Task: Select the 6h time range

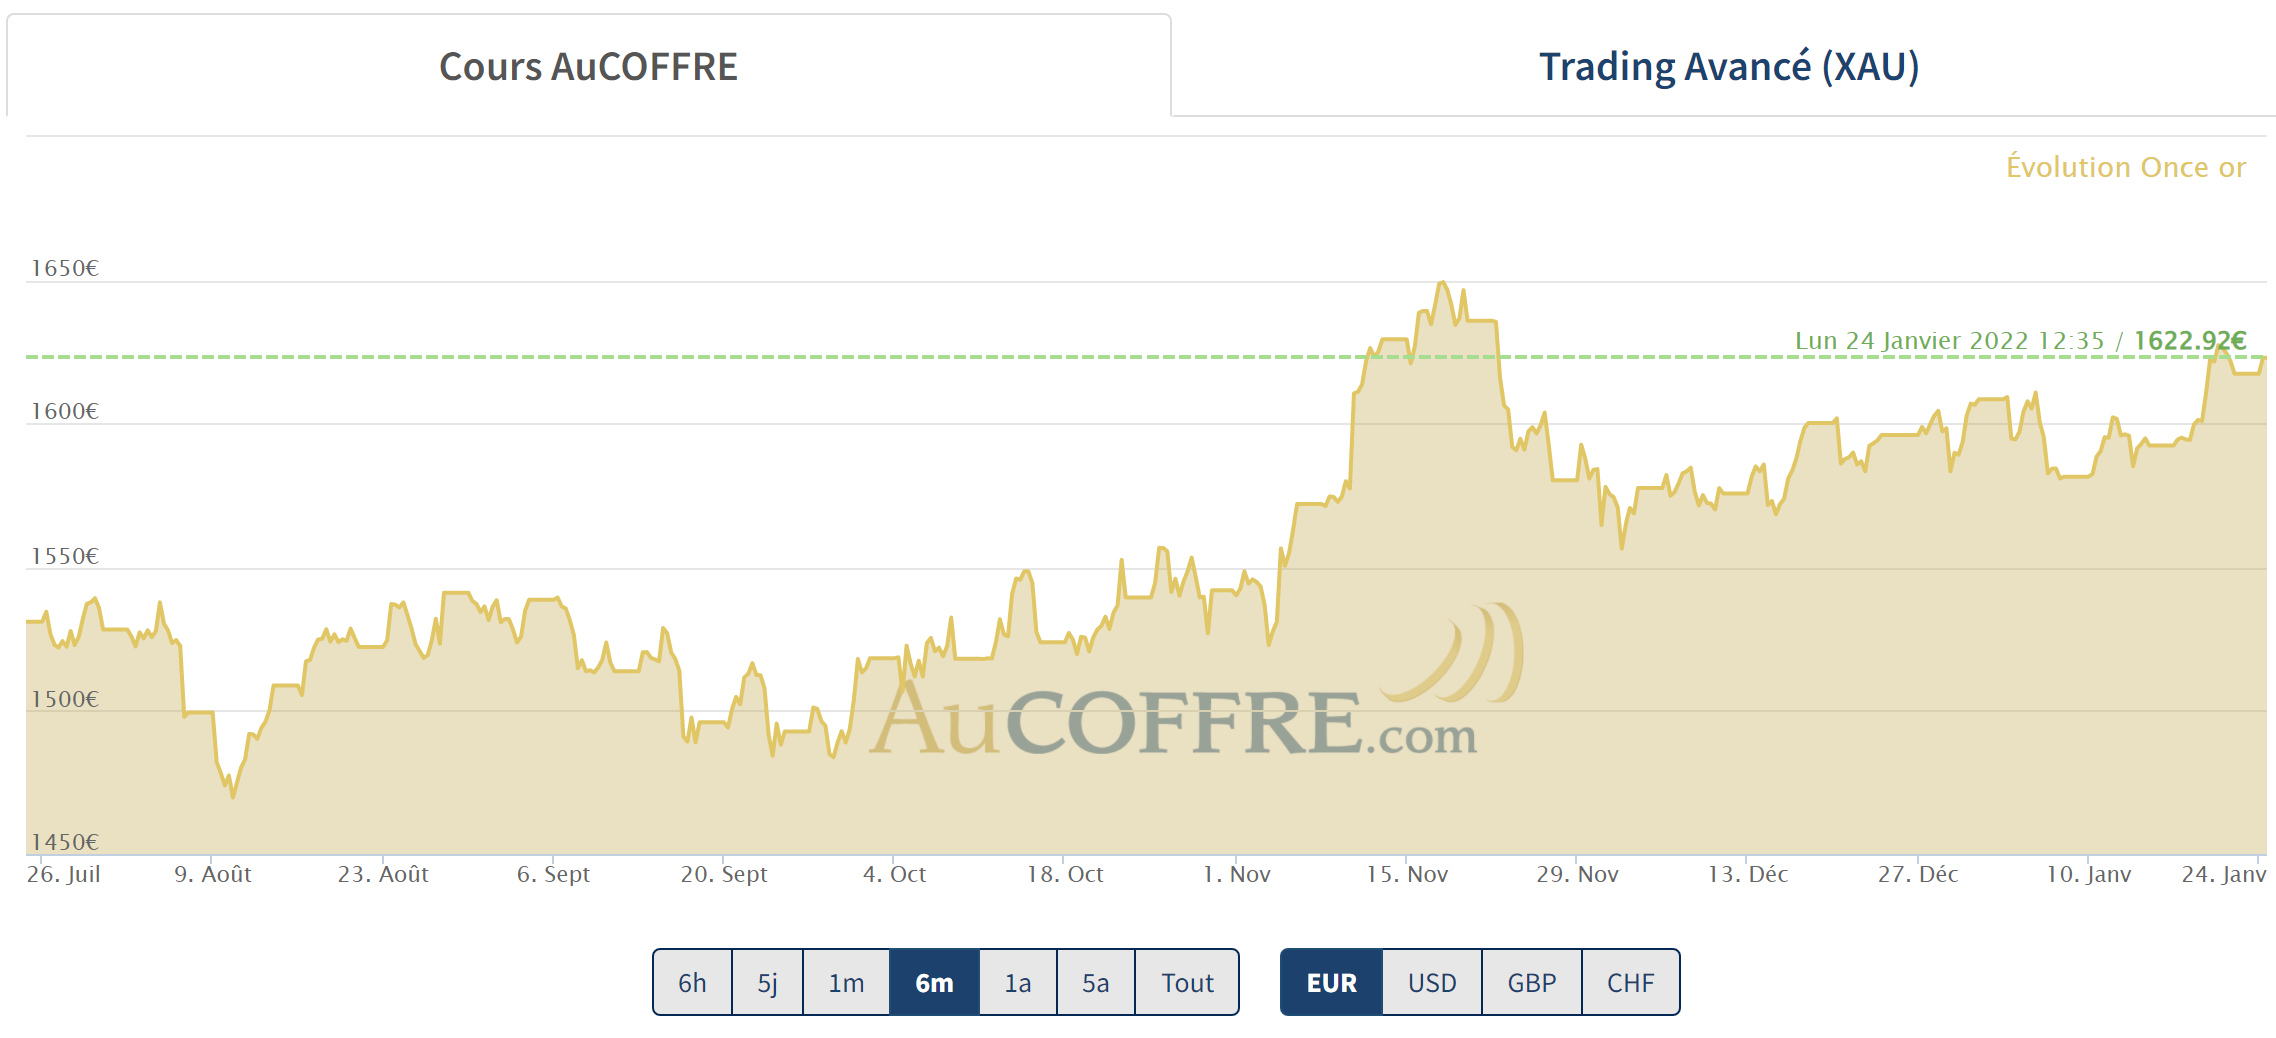Action: 692,983
